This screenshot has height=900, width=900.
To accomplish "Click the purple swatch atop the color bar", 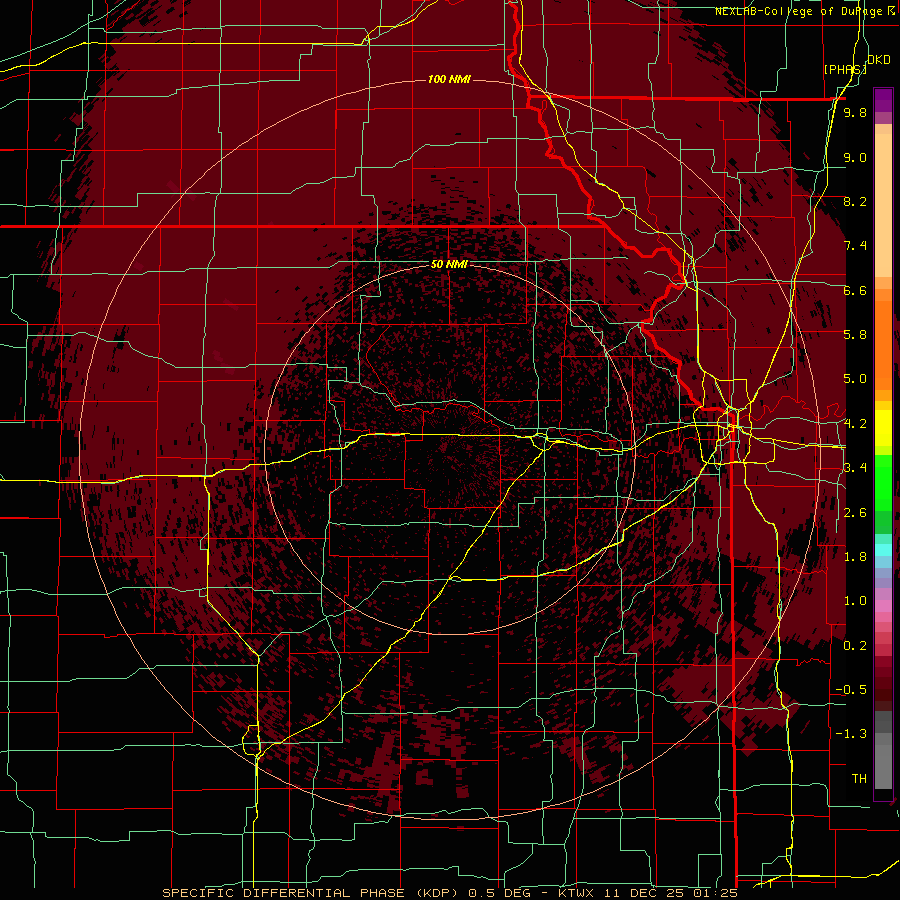I will [x=883, y=100].
